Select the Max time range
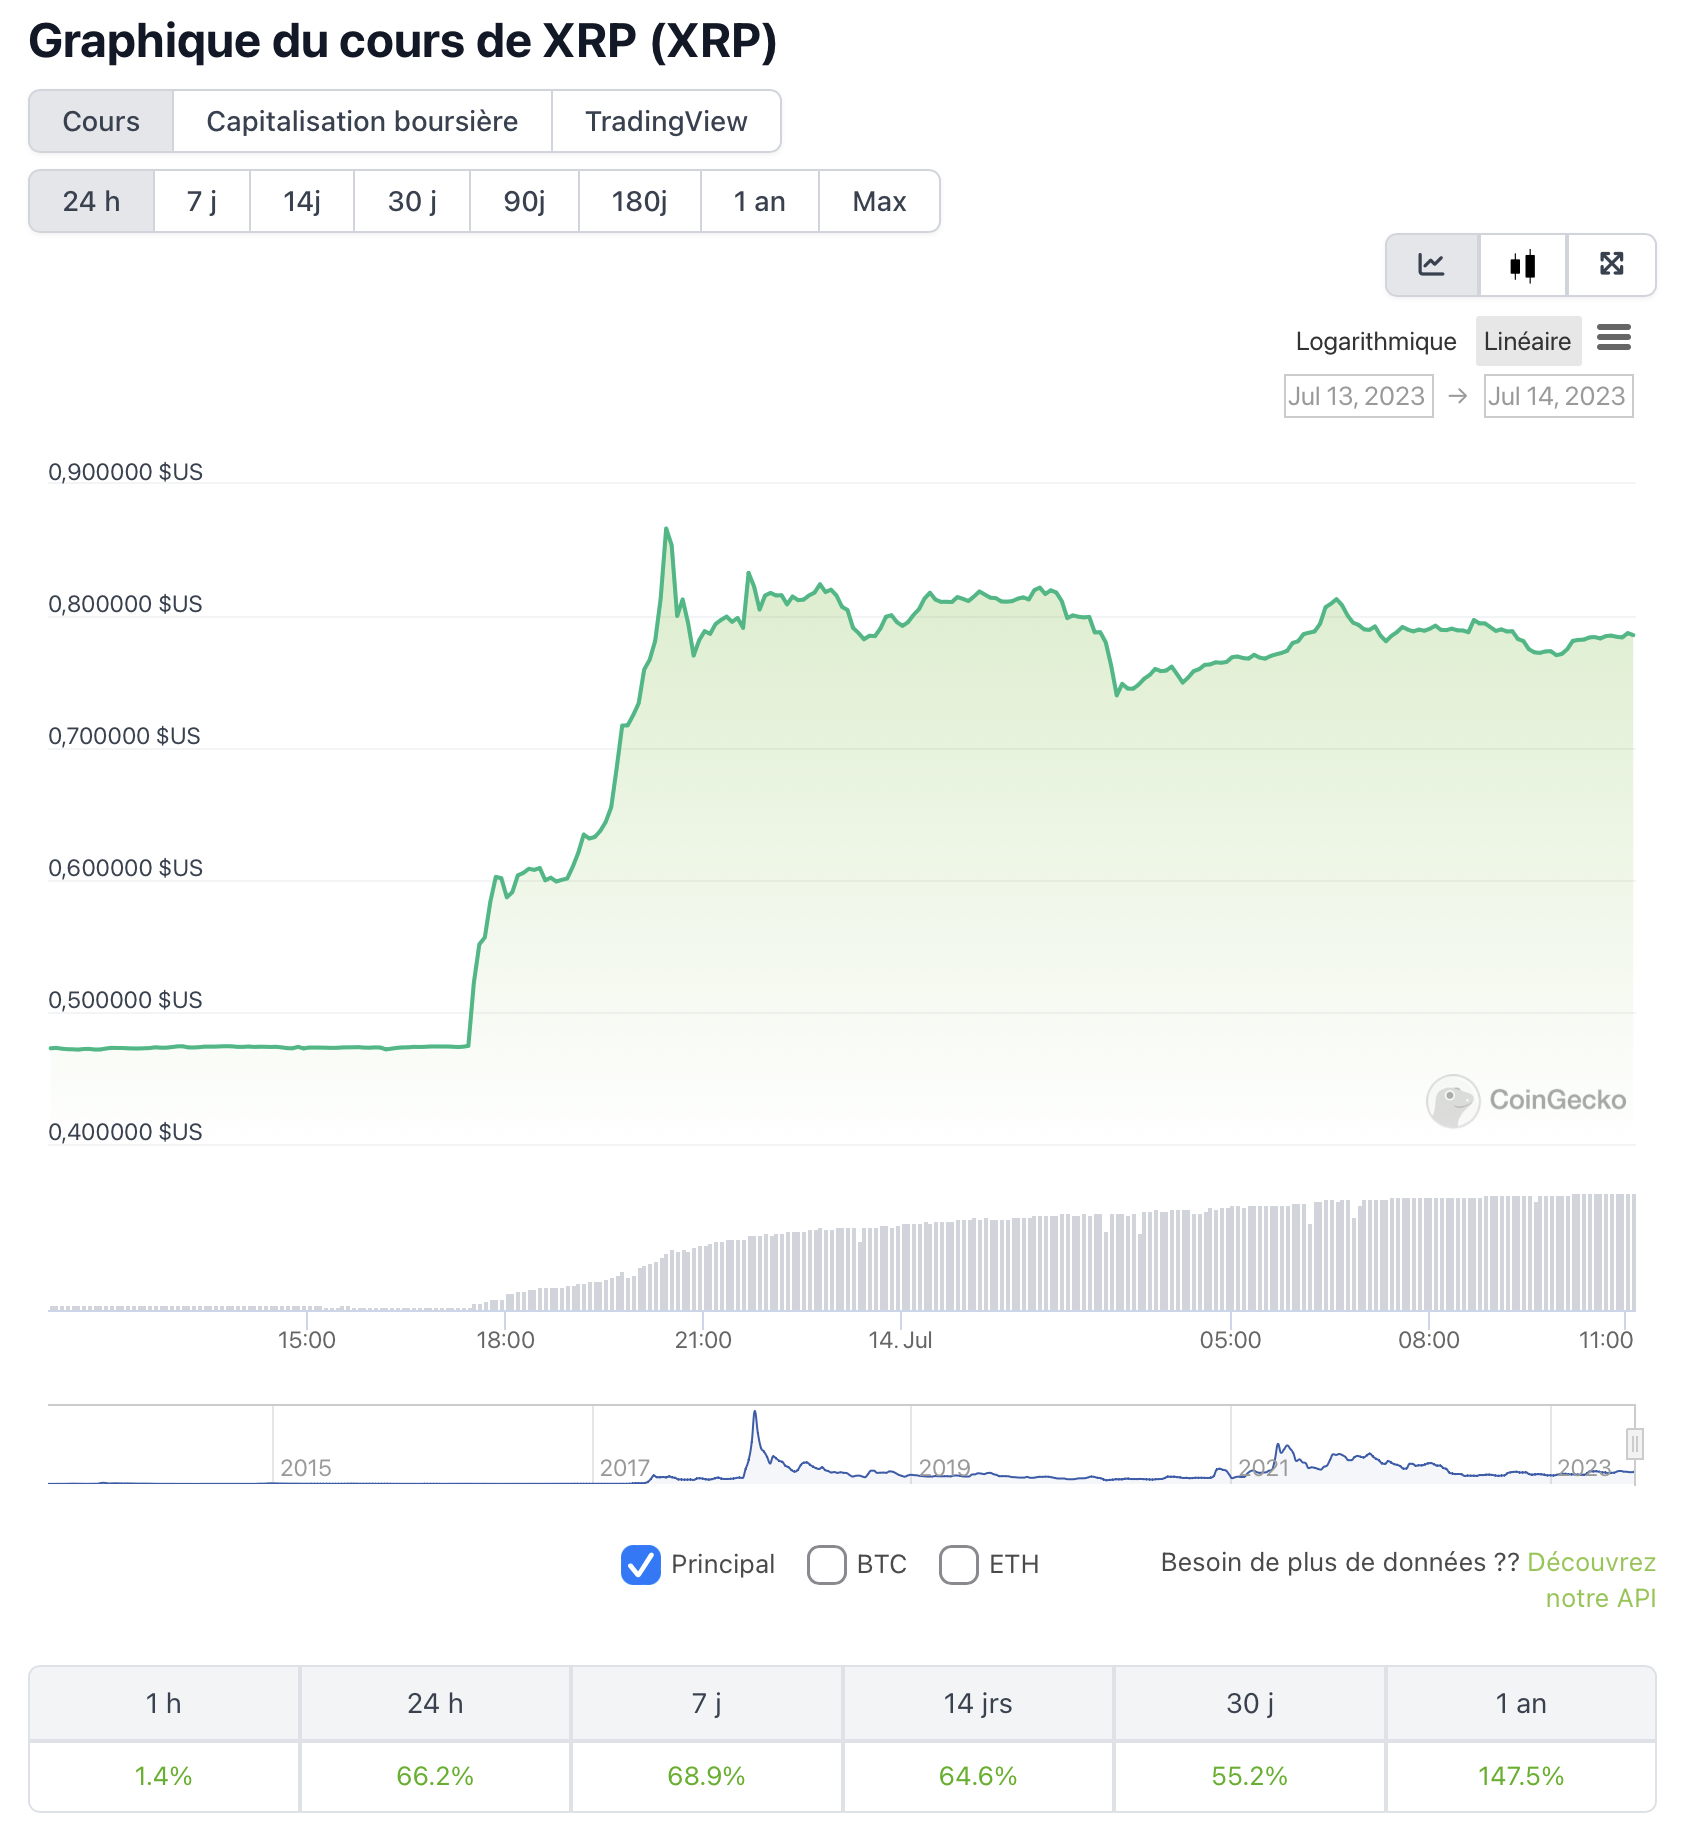 (879, 202)
